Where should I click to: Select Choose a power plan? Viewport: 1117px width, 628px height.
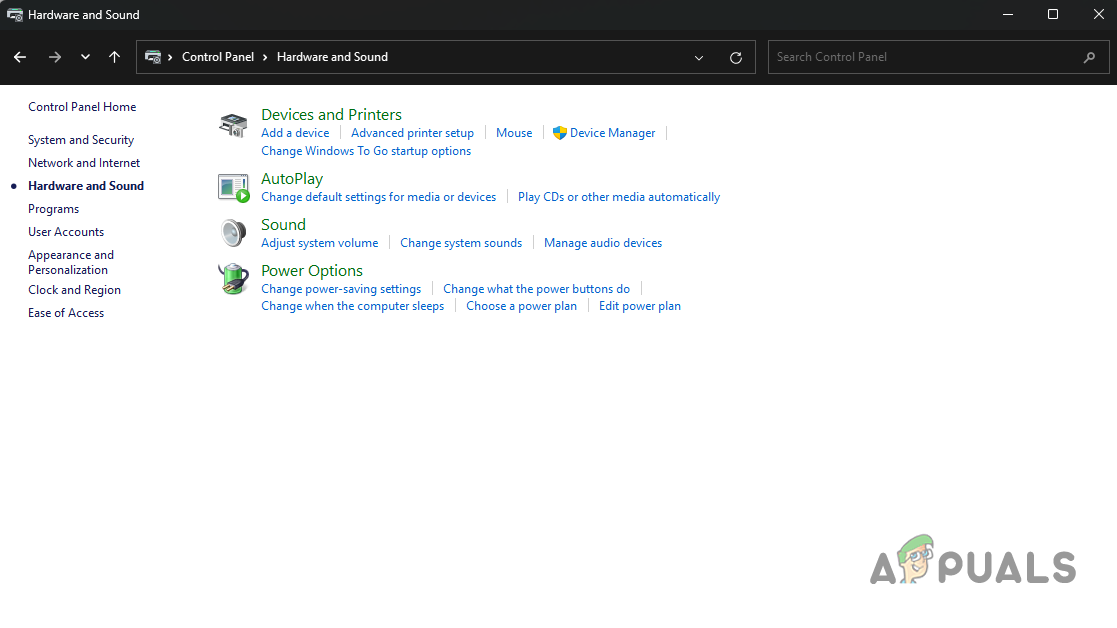pyautogui.click(x=521, y=306)
